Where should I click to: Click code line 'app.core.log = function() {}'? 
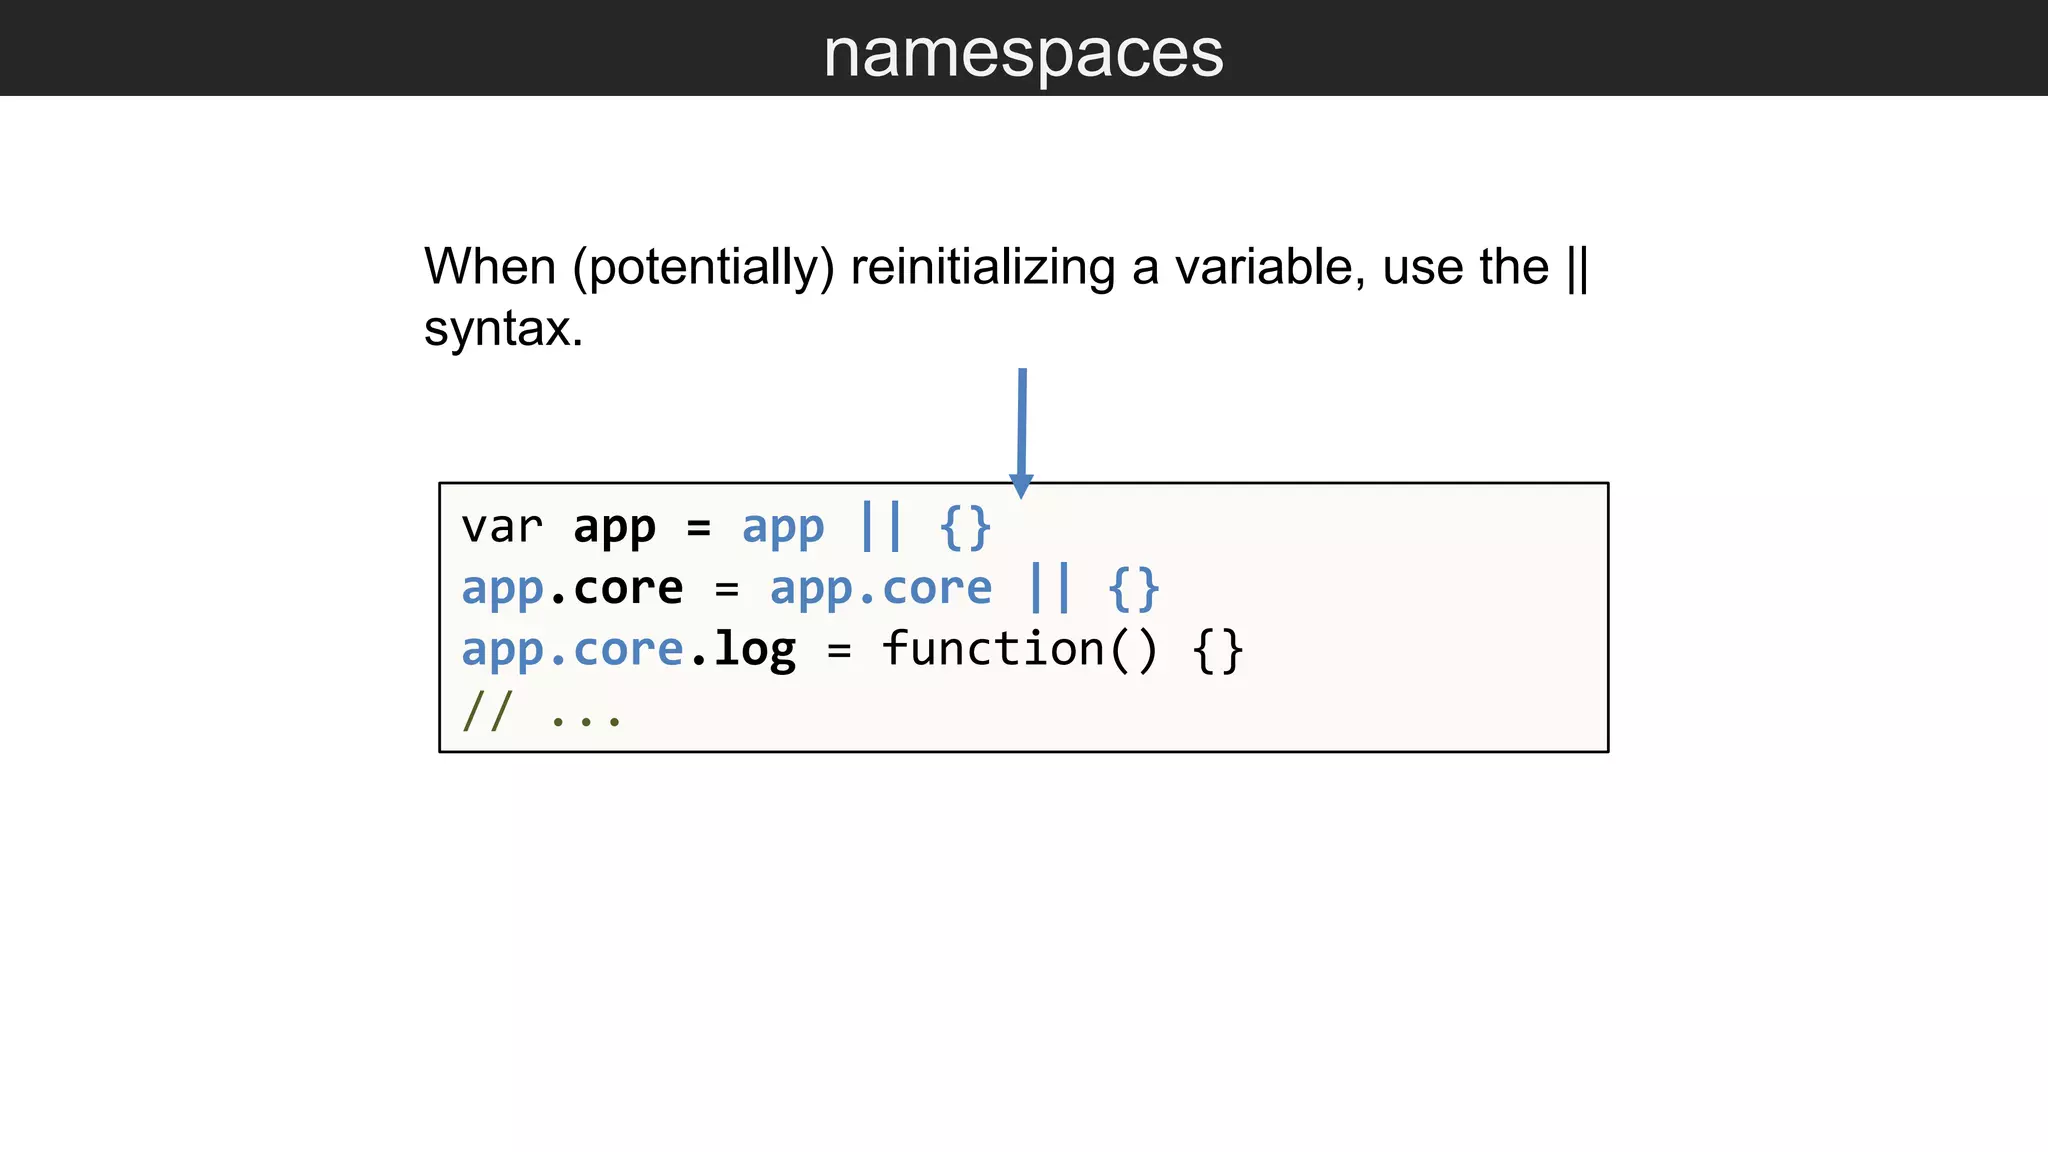pos(853,650)
